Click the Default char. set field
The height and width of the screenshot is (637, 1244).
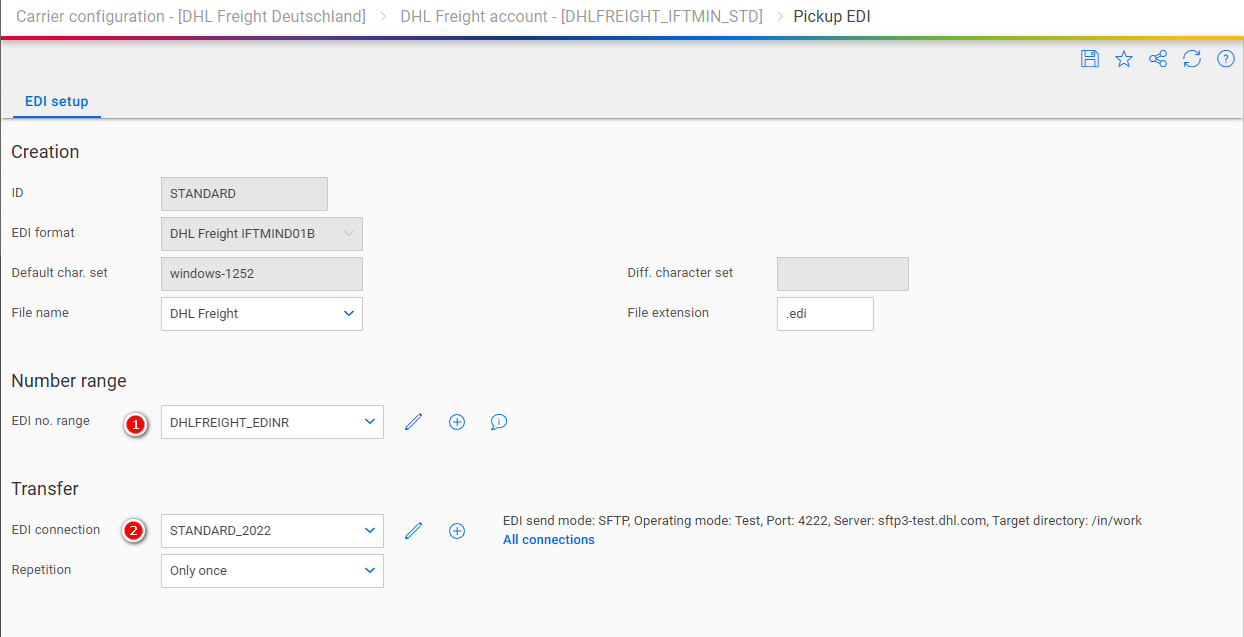click(x=262, y=274)
